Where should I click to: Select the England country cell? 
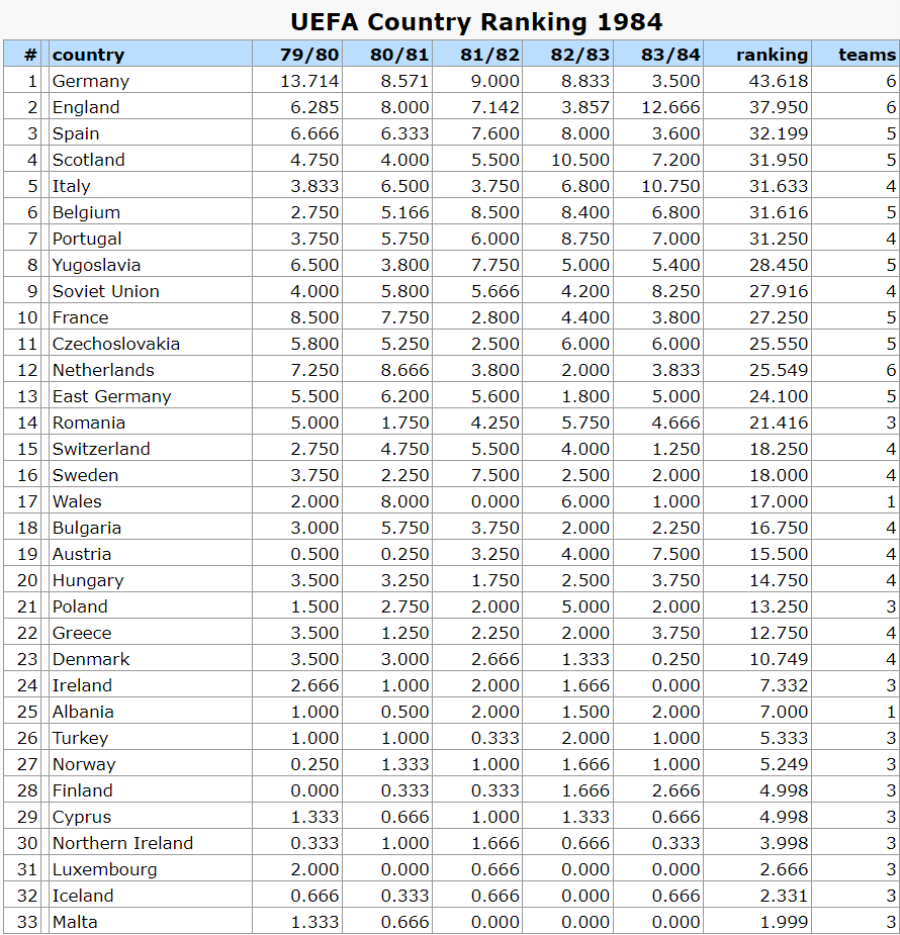(86, 107)
